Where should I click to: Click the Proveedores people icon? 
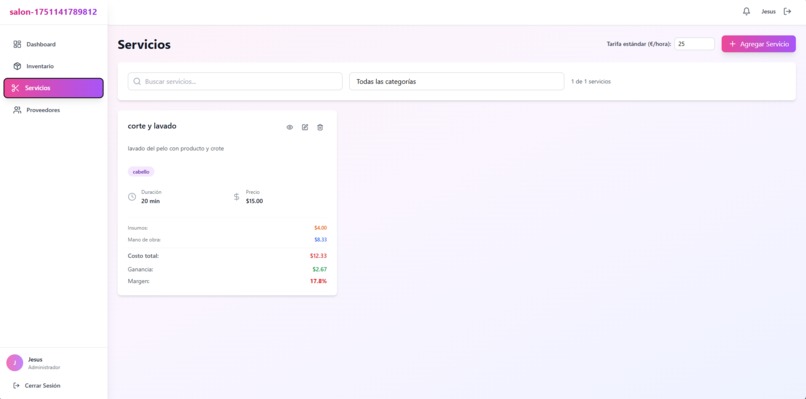[x=17, y=110]
